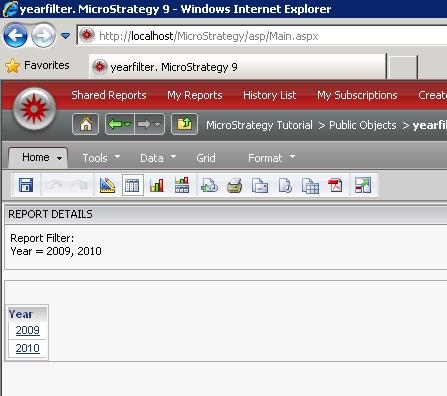Go up one folder level icon
This screenshot has width=447, height=396.
184,124
